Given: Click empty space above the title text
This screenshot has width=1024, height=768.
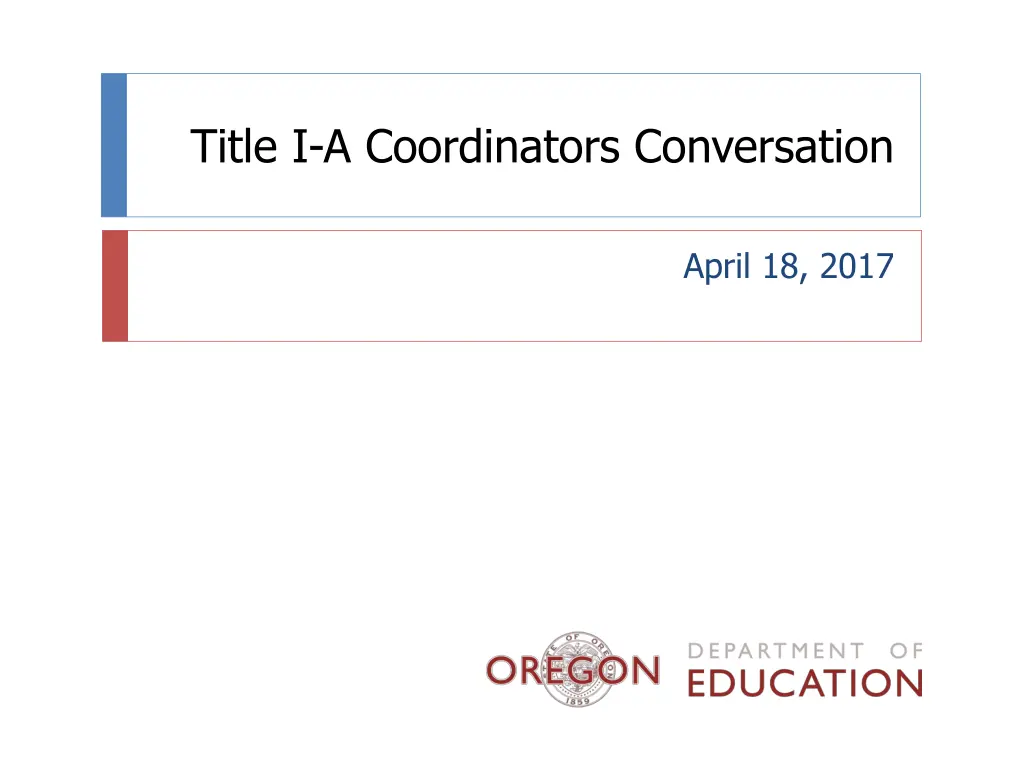Looking at the screenshot, I should pos(520,95).
